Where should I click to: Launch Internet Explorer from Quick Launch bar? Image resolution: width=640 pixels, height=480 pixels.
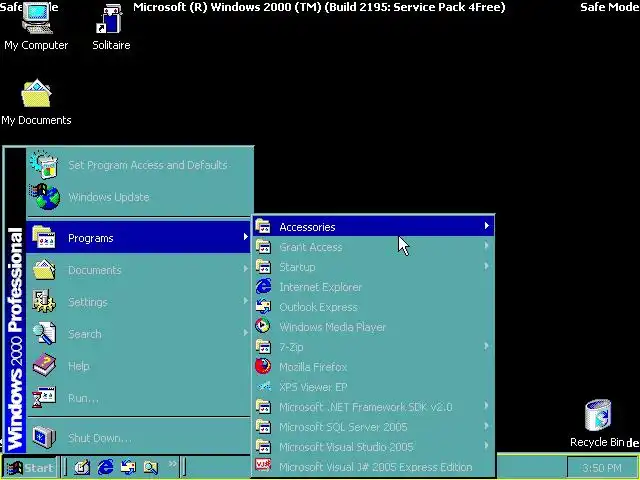[x=105, y=467]
